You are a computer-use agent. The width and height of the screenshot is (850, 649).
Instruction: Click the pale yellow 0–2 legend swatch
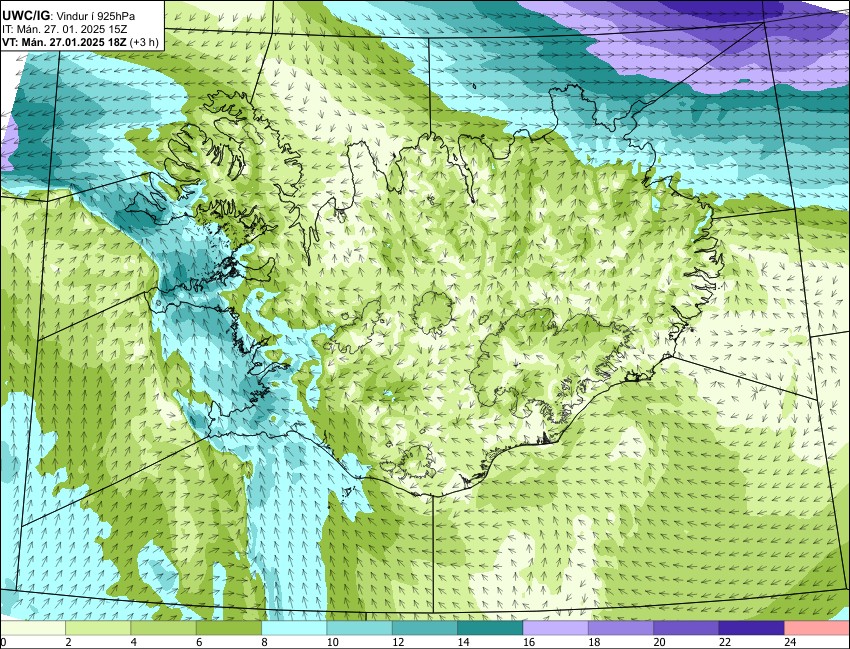(x=33, y=628)
